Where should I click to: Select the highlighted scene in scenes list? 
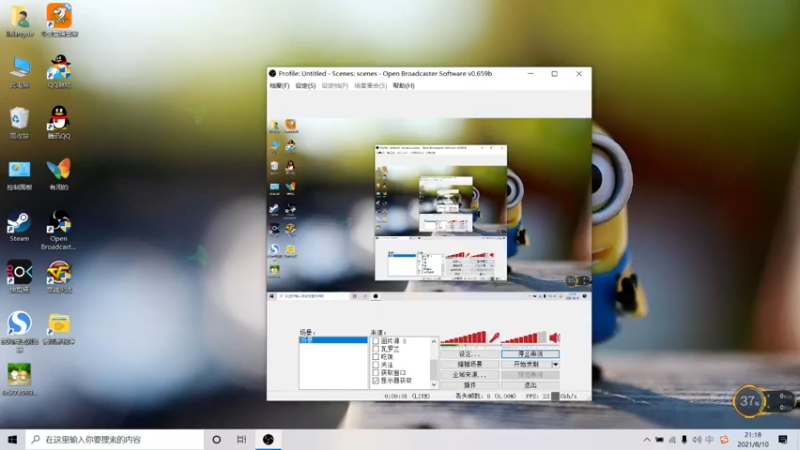[333, 340]
